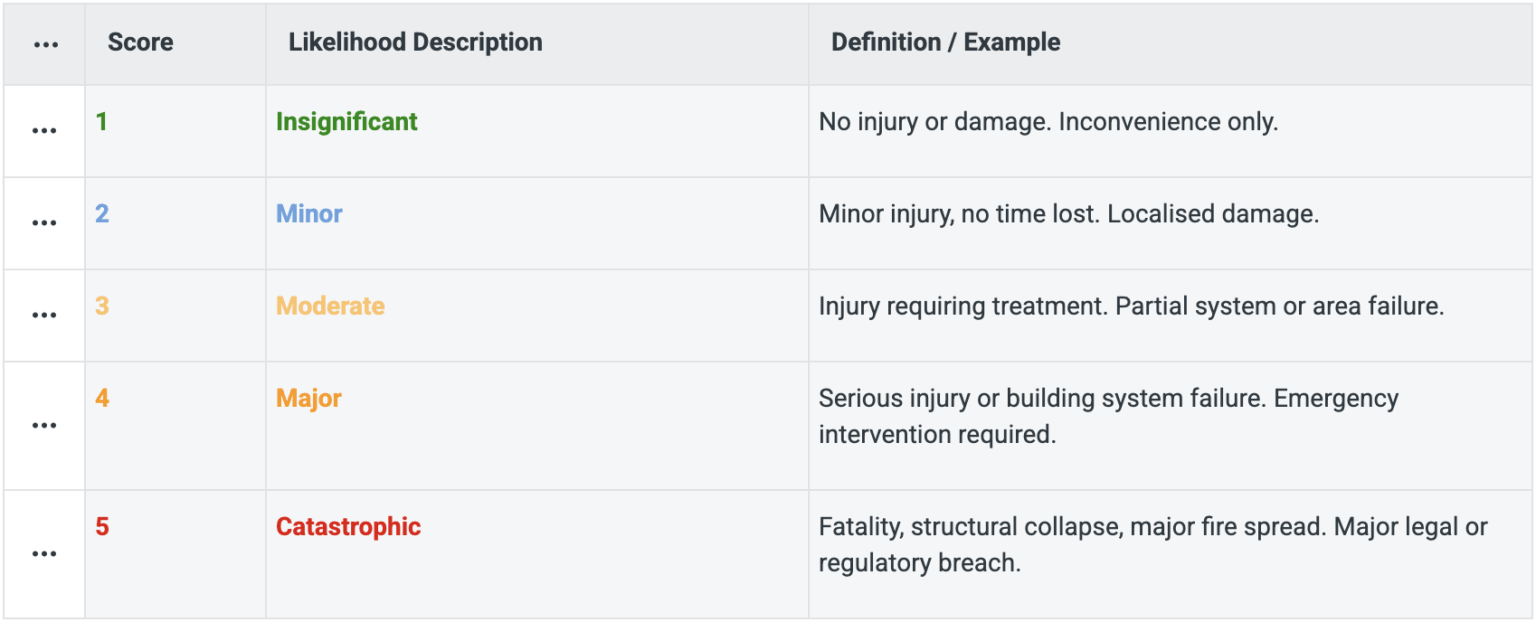Select the score value 3
1536x622 pixels.
pos(100,305)
